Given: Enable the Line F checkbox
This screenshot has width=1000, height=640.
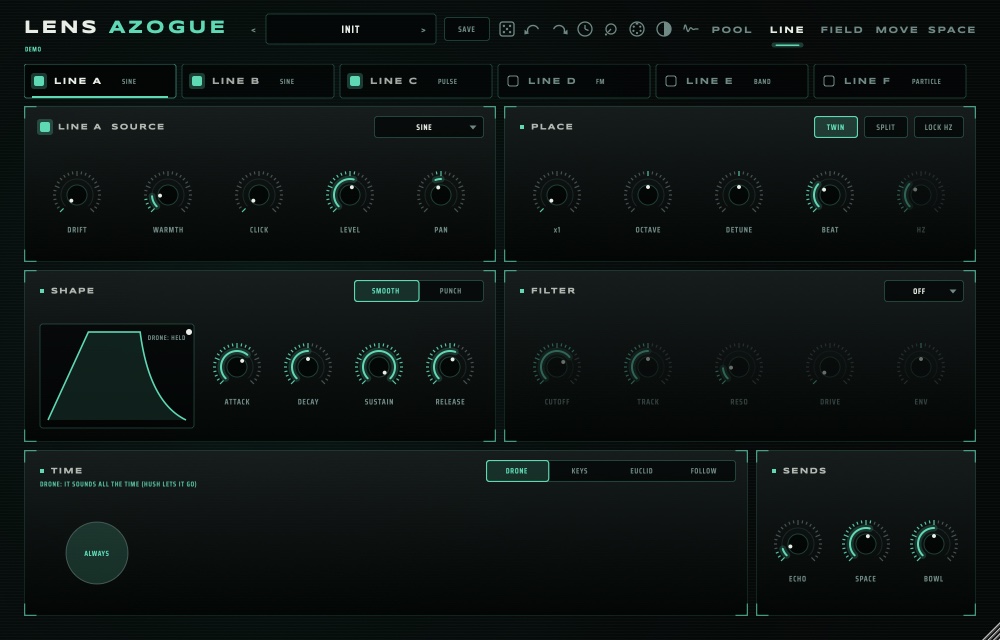Looking at the screenshot, I should click(829, 81).
